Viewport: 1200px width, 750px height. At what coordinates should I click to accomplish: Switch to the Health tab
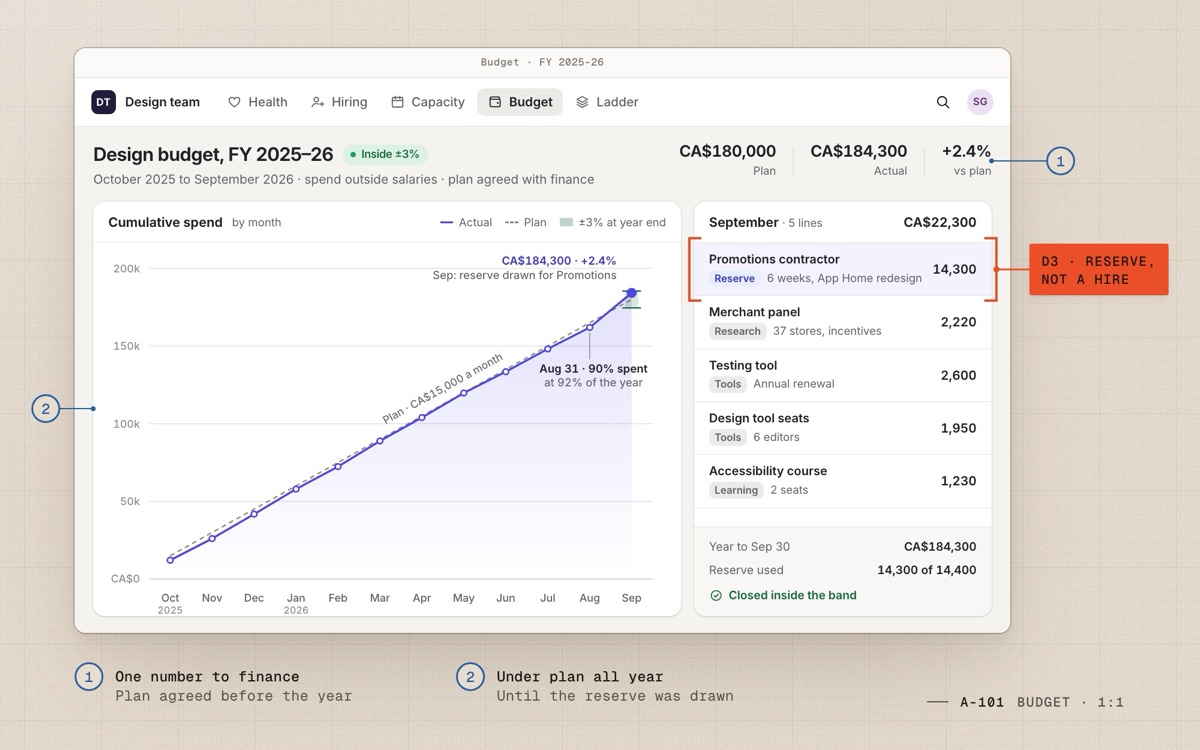point(257,102)
